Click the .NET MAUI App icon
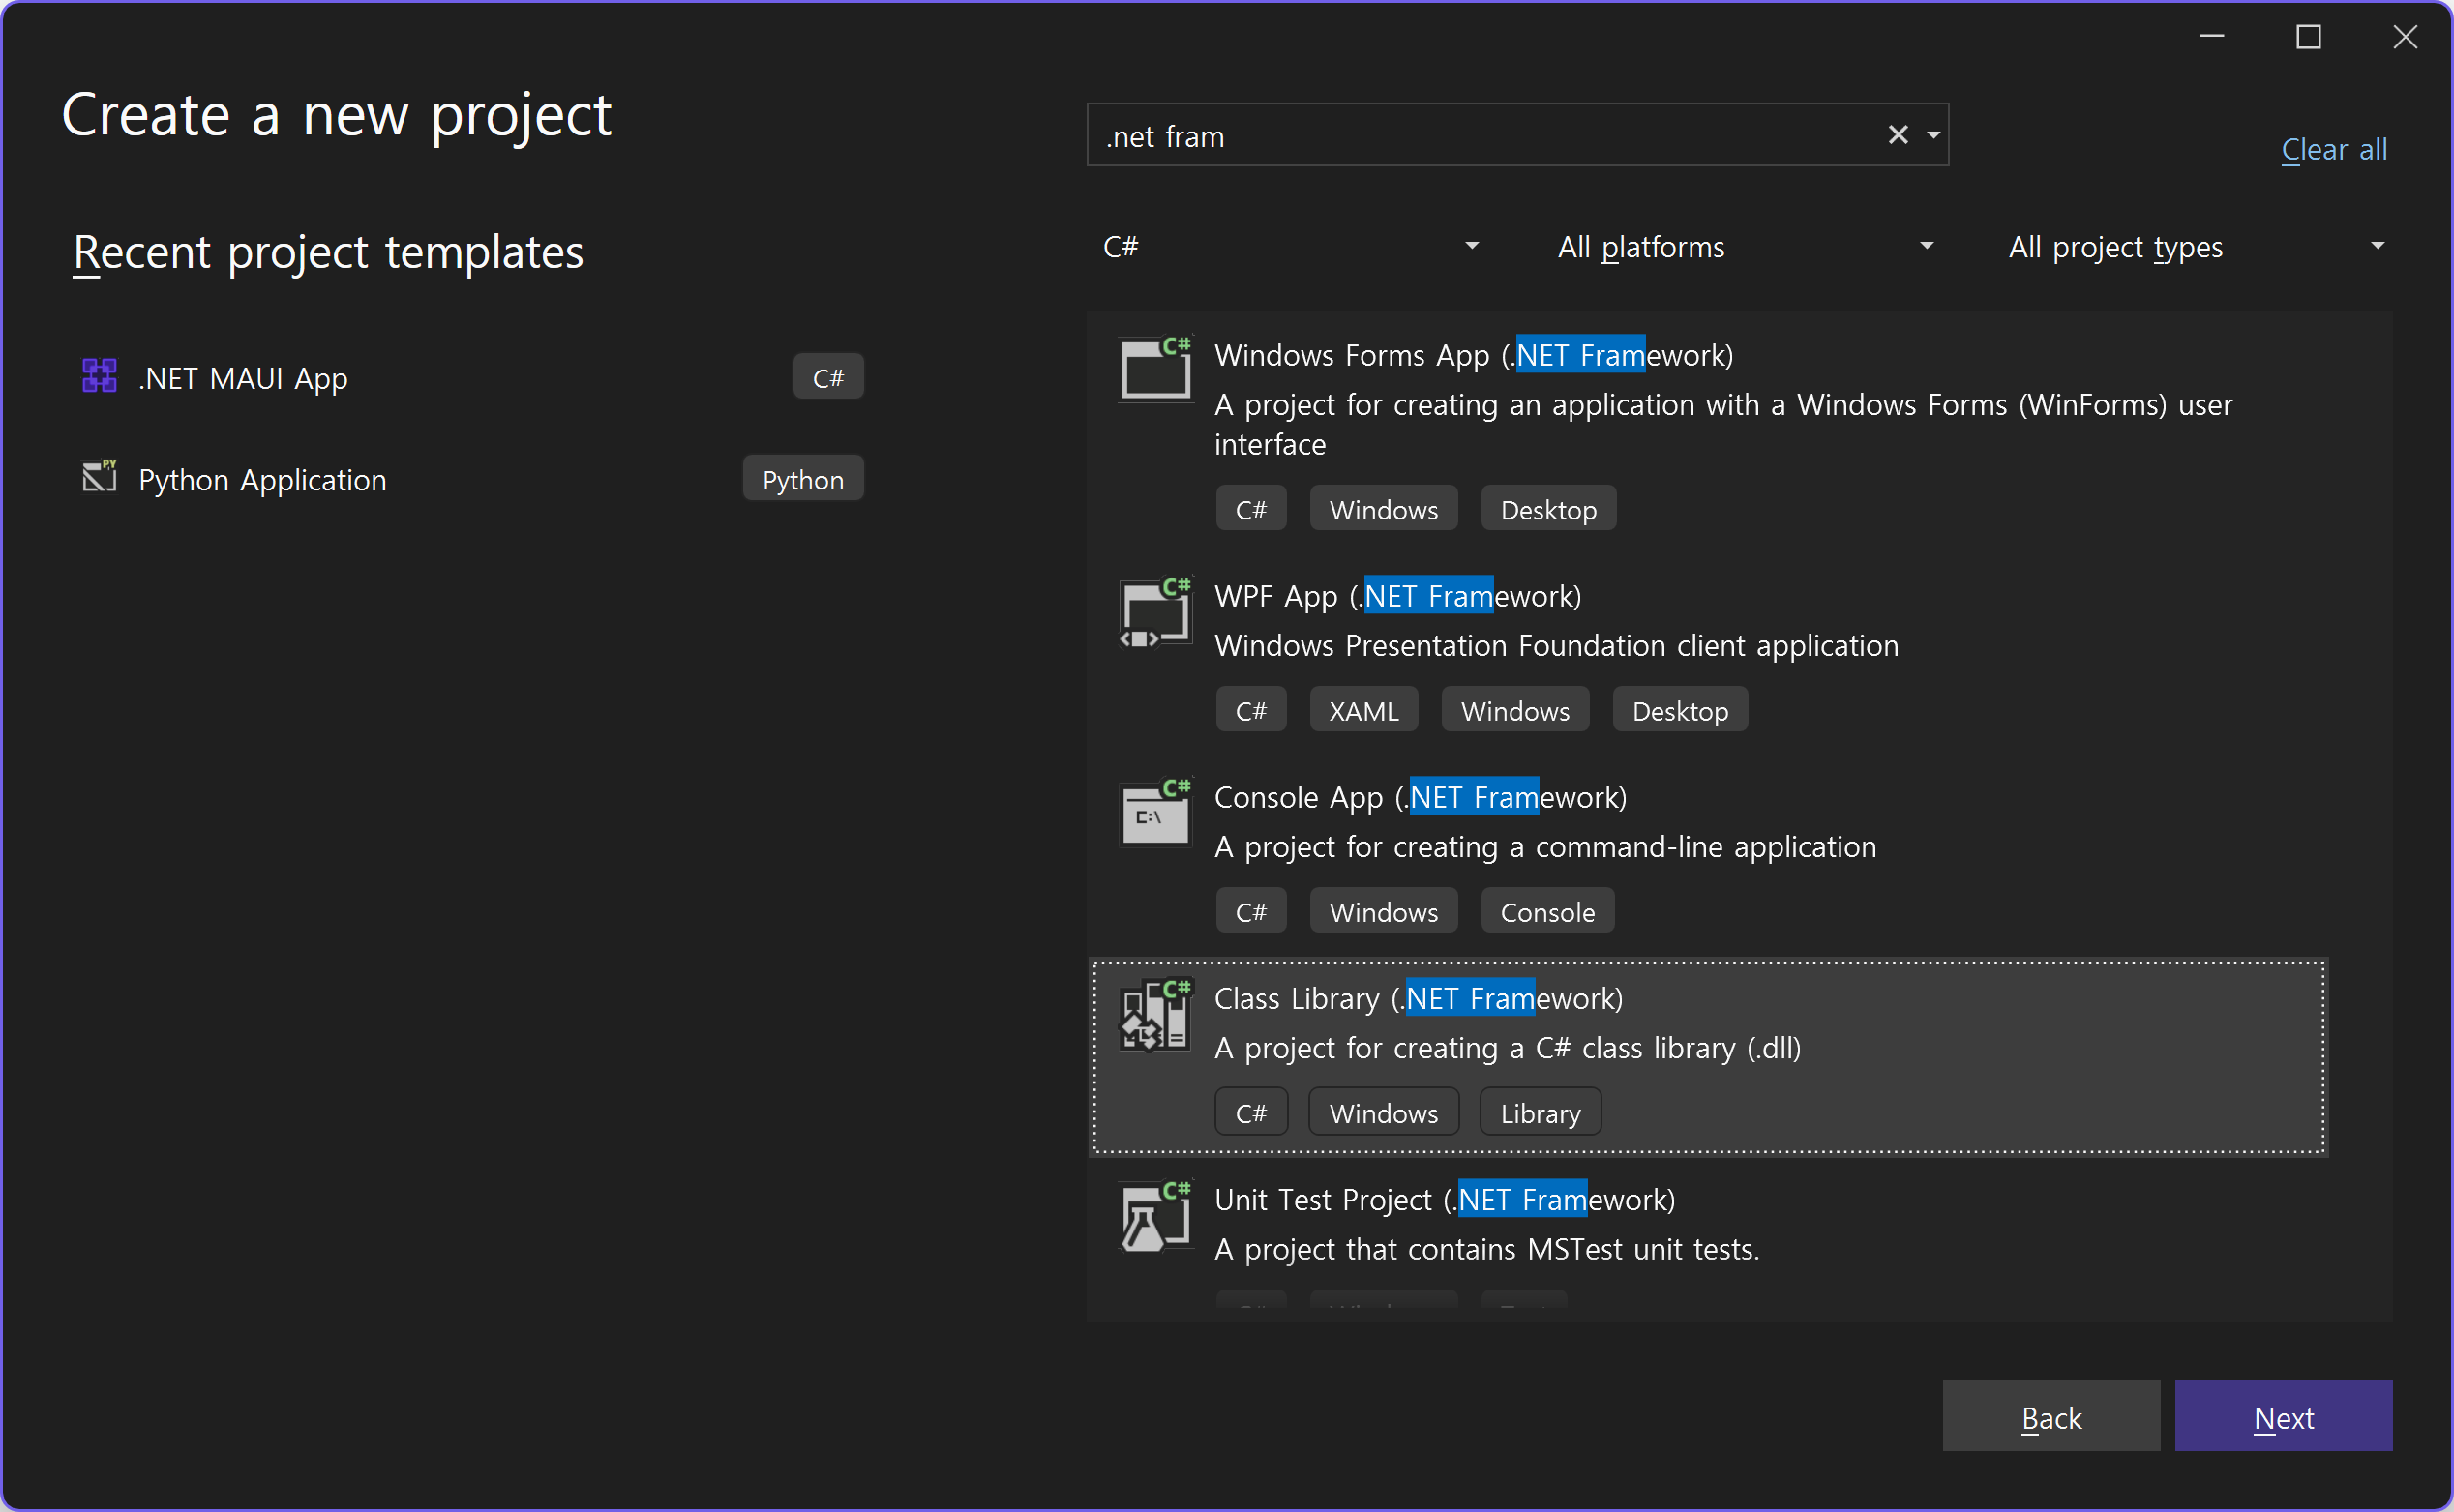Image resolution: width=2454 pixels, height=1512 pixels. pyautogui.click(x=99, y=377)
